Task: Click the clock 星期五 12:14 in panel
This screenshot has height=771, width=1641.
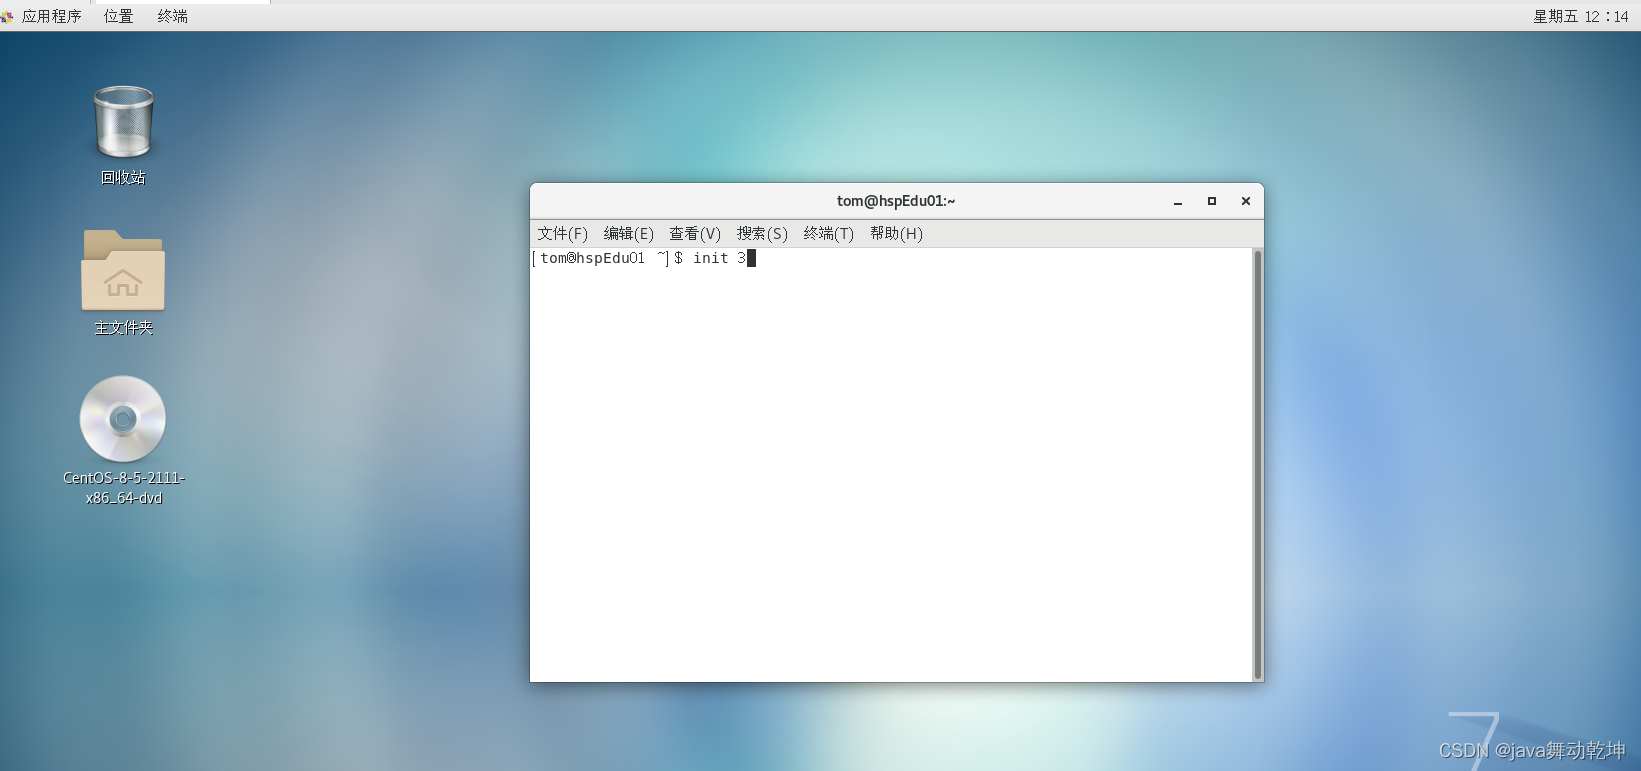Action: pos(1581,16)
